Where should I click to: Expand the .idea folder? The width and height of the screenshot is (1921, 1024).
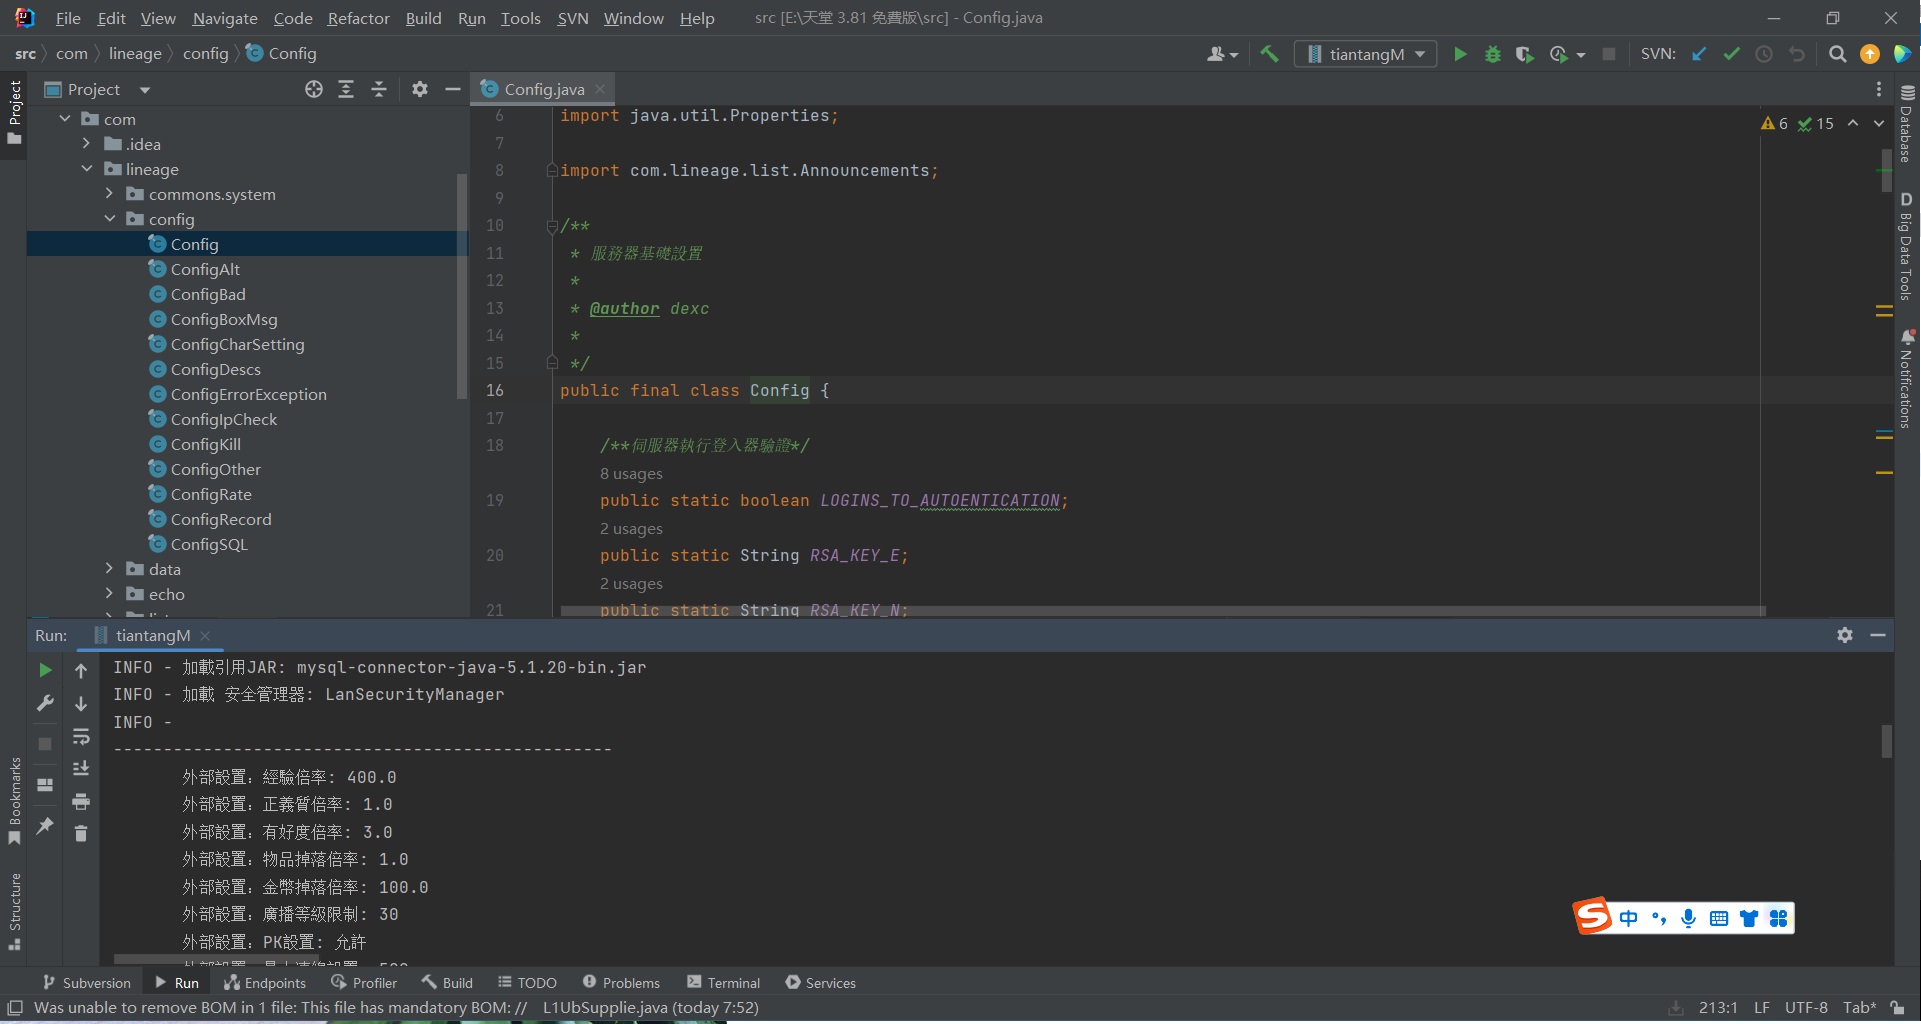(x=87, y=144)
